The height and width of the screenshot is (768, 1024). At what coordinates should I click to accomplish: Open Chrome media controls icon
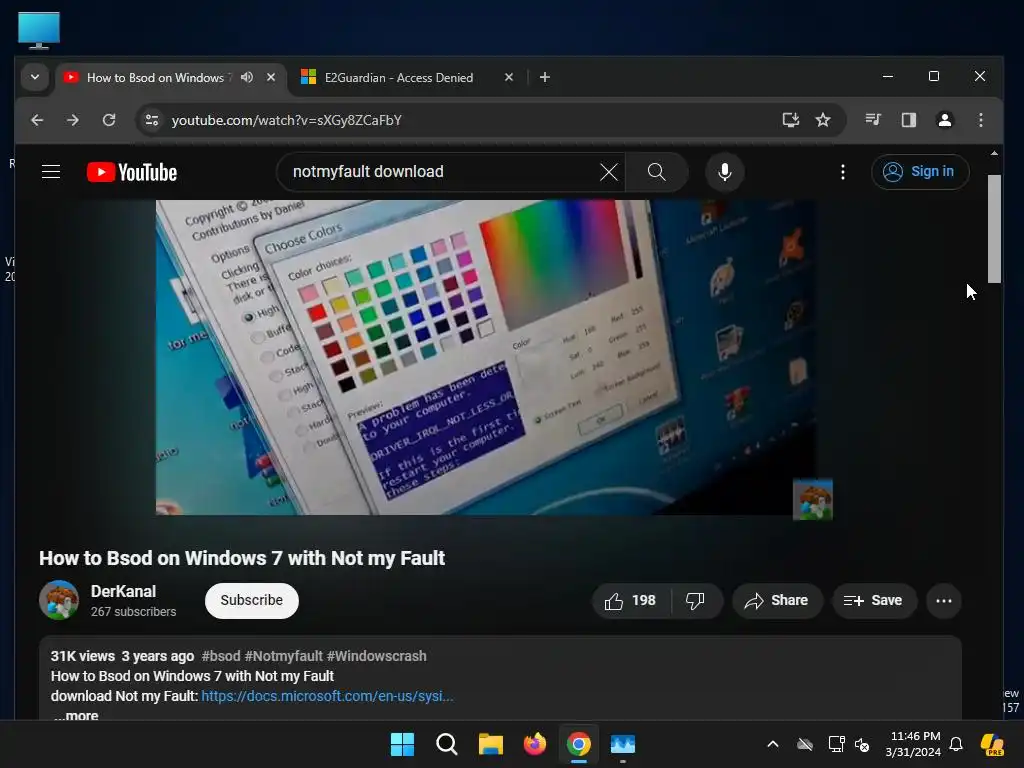click(x=873, y=120)
